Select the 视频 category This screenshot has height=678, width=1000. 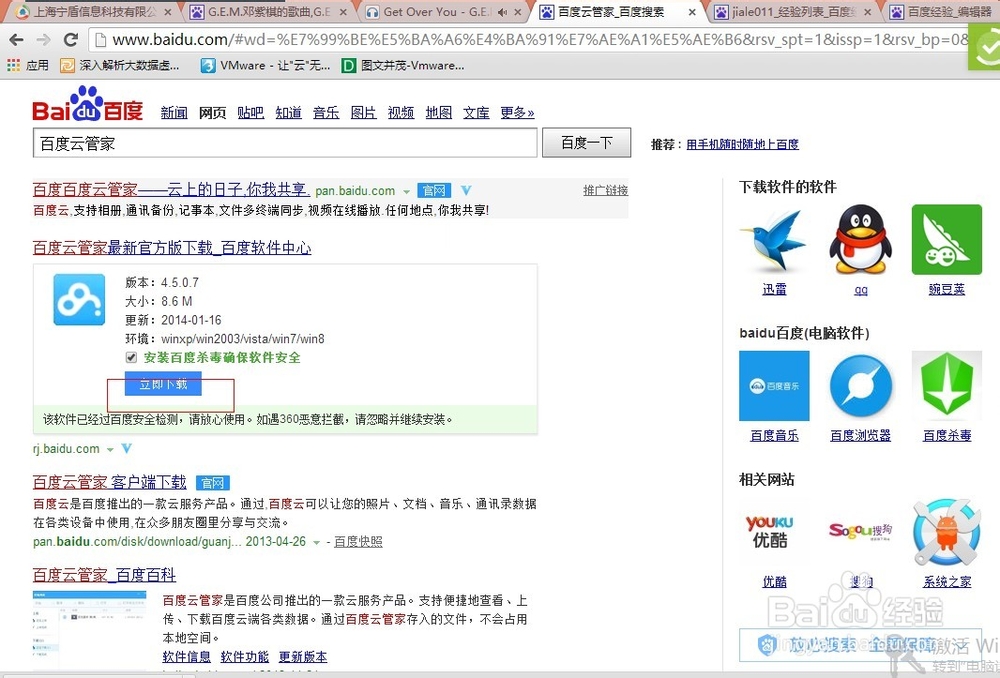401,113
